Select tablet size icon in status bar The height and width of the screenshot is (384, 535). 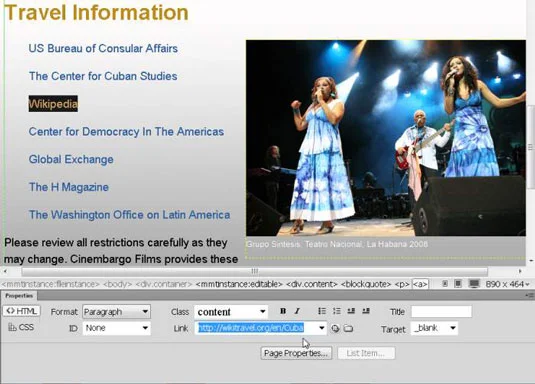tap(458, 284)
